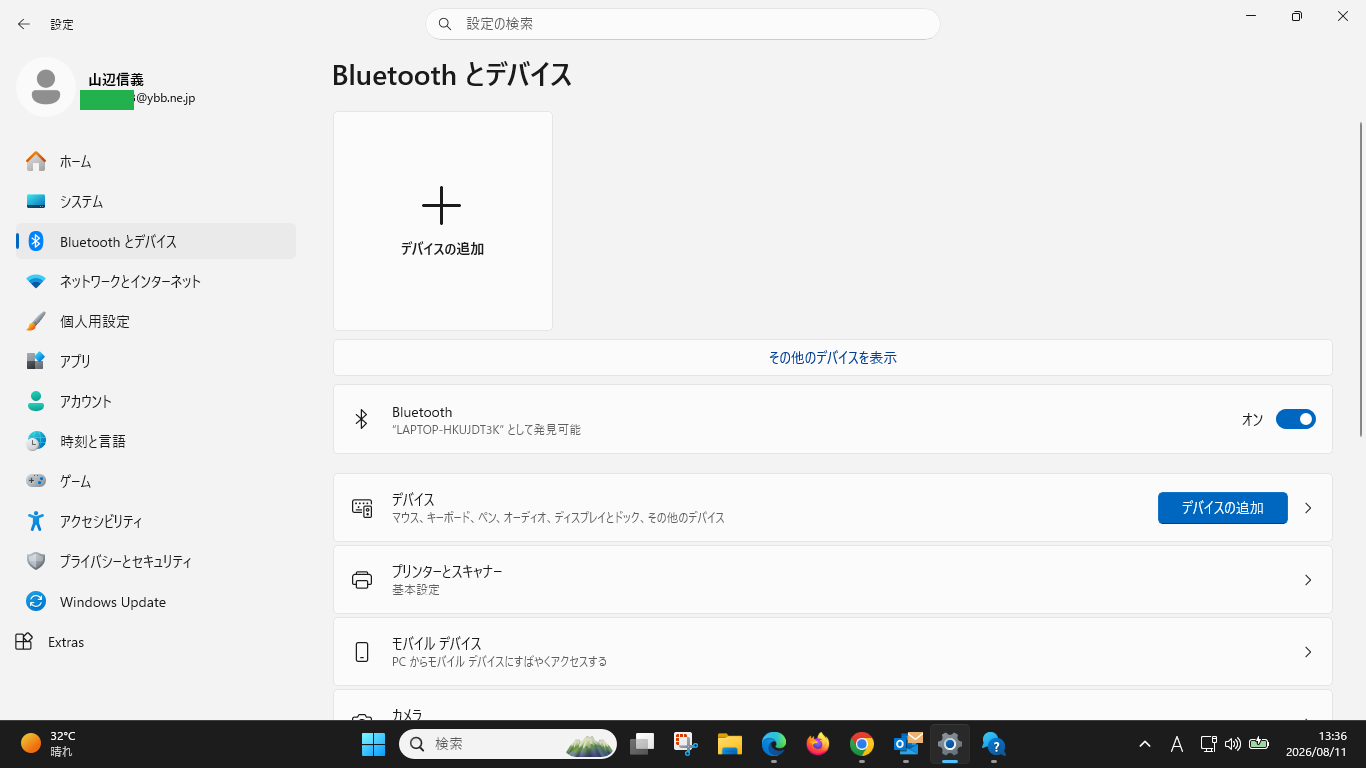Select システム in the sidebar
The width and height of the screenshot is (1366, 768).
pyautogui.click(x=156, y=201)
